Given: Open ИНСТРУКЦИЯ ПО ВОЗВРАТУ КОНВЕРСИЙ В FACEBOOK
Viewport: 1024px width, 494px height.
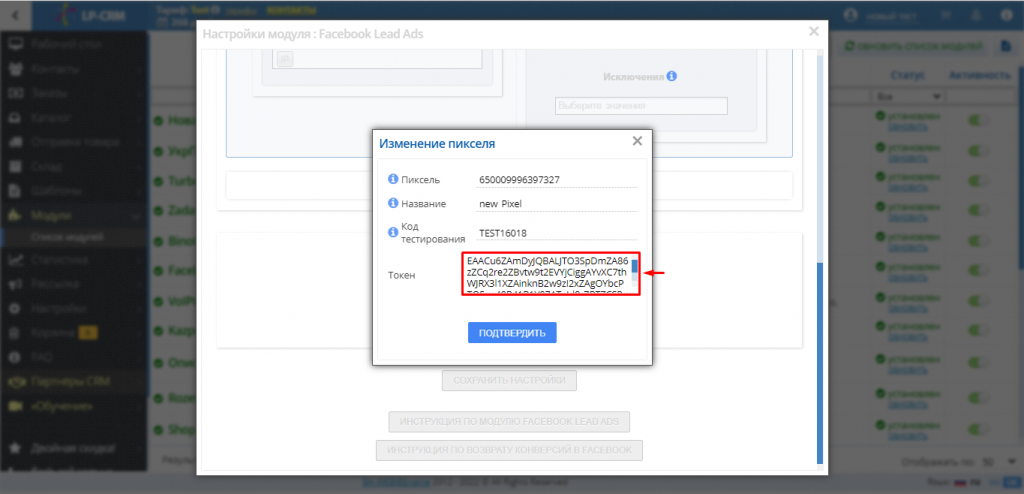Looking at the screenshot, I should [509, 450].
